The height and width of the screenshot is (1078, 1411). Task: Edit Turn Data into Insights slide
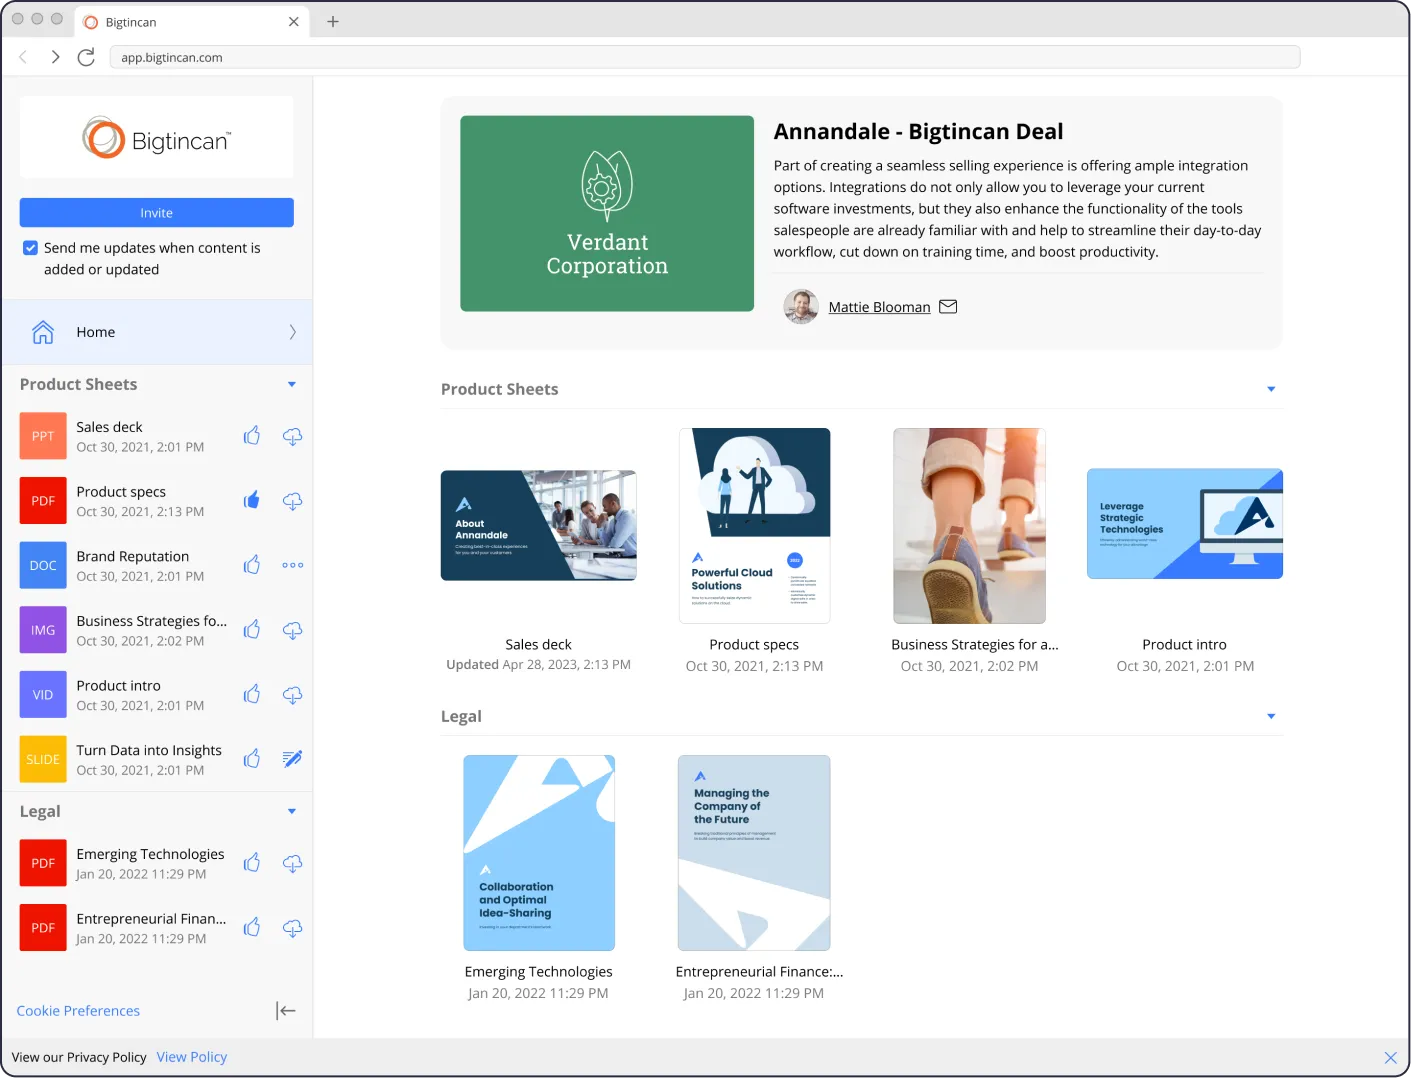tap(292, 759)
